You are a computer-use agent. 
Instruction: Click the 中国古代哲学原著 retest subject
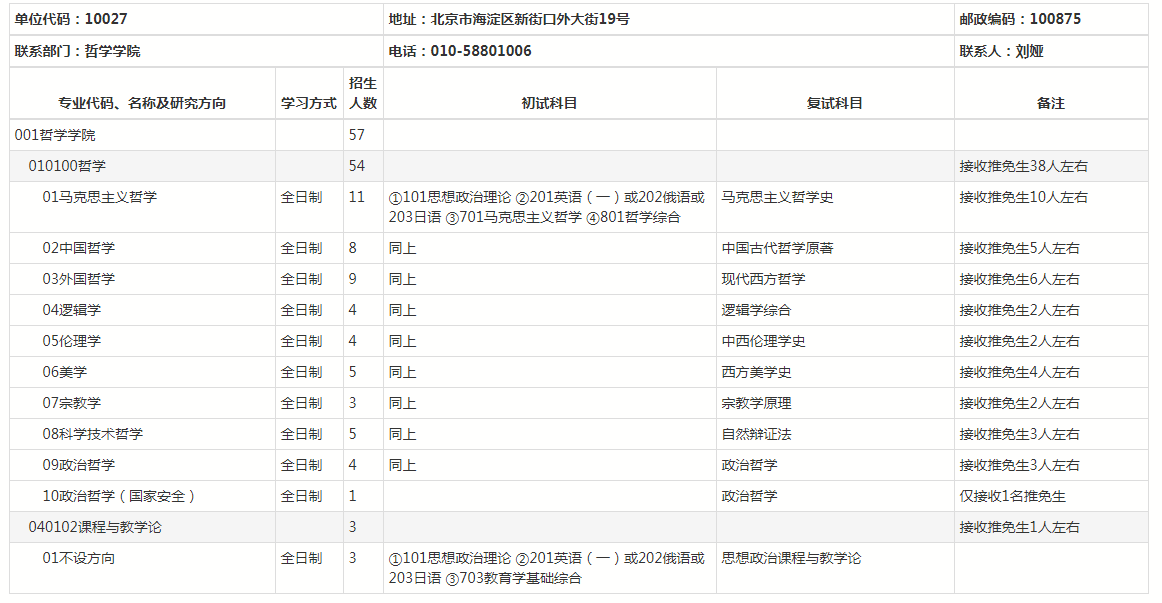[777, 248]
